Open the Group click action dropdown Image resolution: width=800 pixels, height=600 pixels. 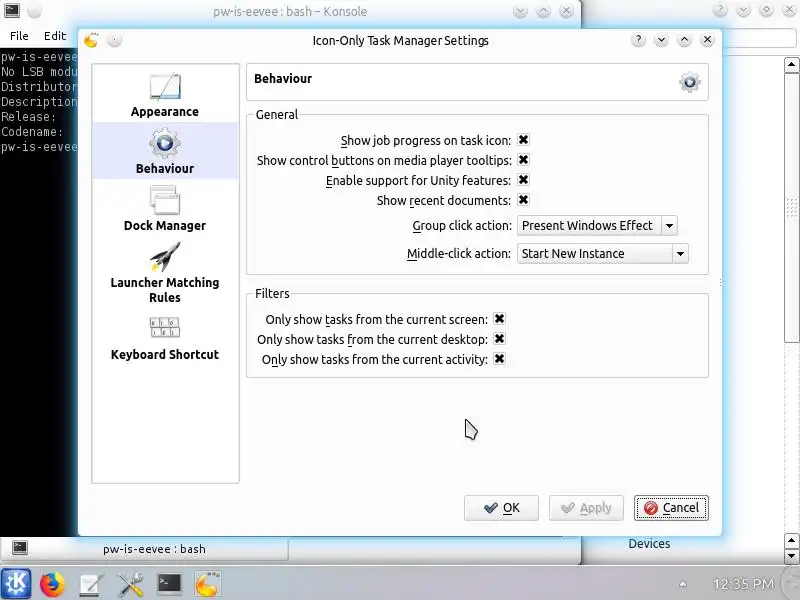coord(597,226)
